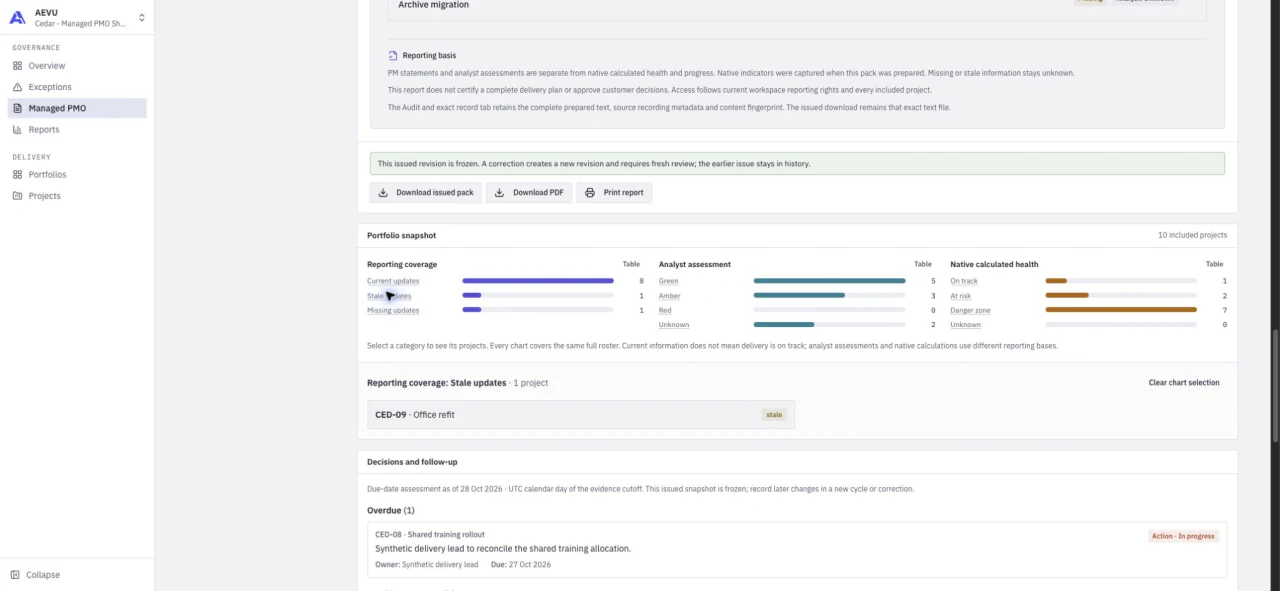Select the Green assessment category
The image size is (1280, 591).
pos(668,281)
